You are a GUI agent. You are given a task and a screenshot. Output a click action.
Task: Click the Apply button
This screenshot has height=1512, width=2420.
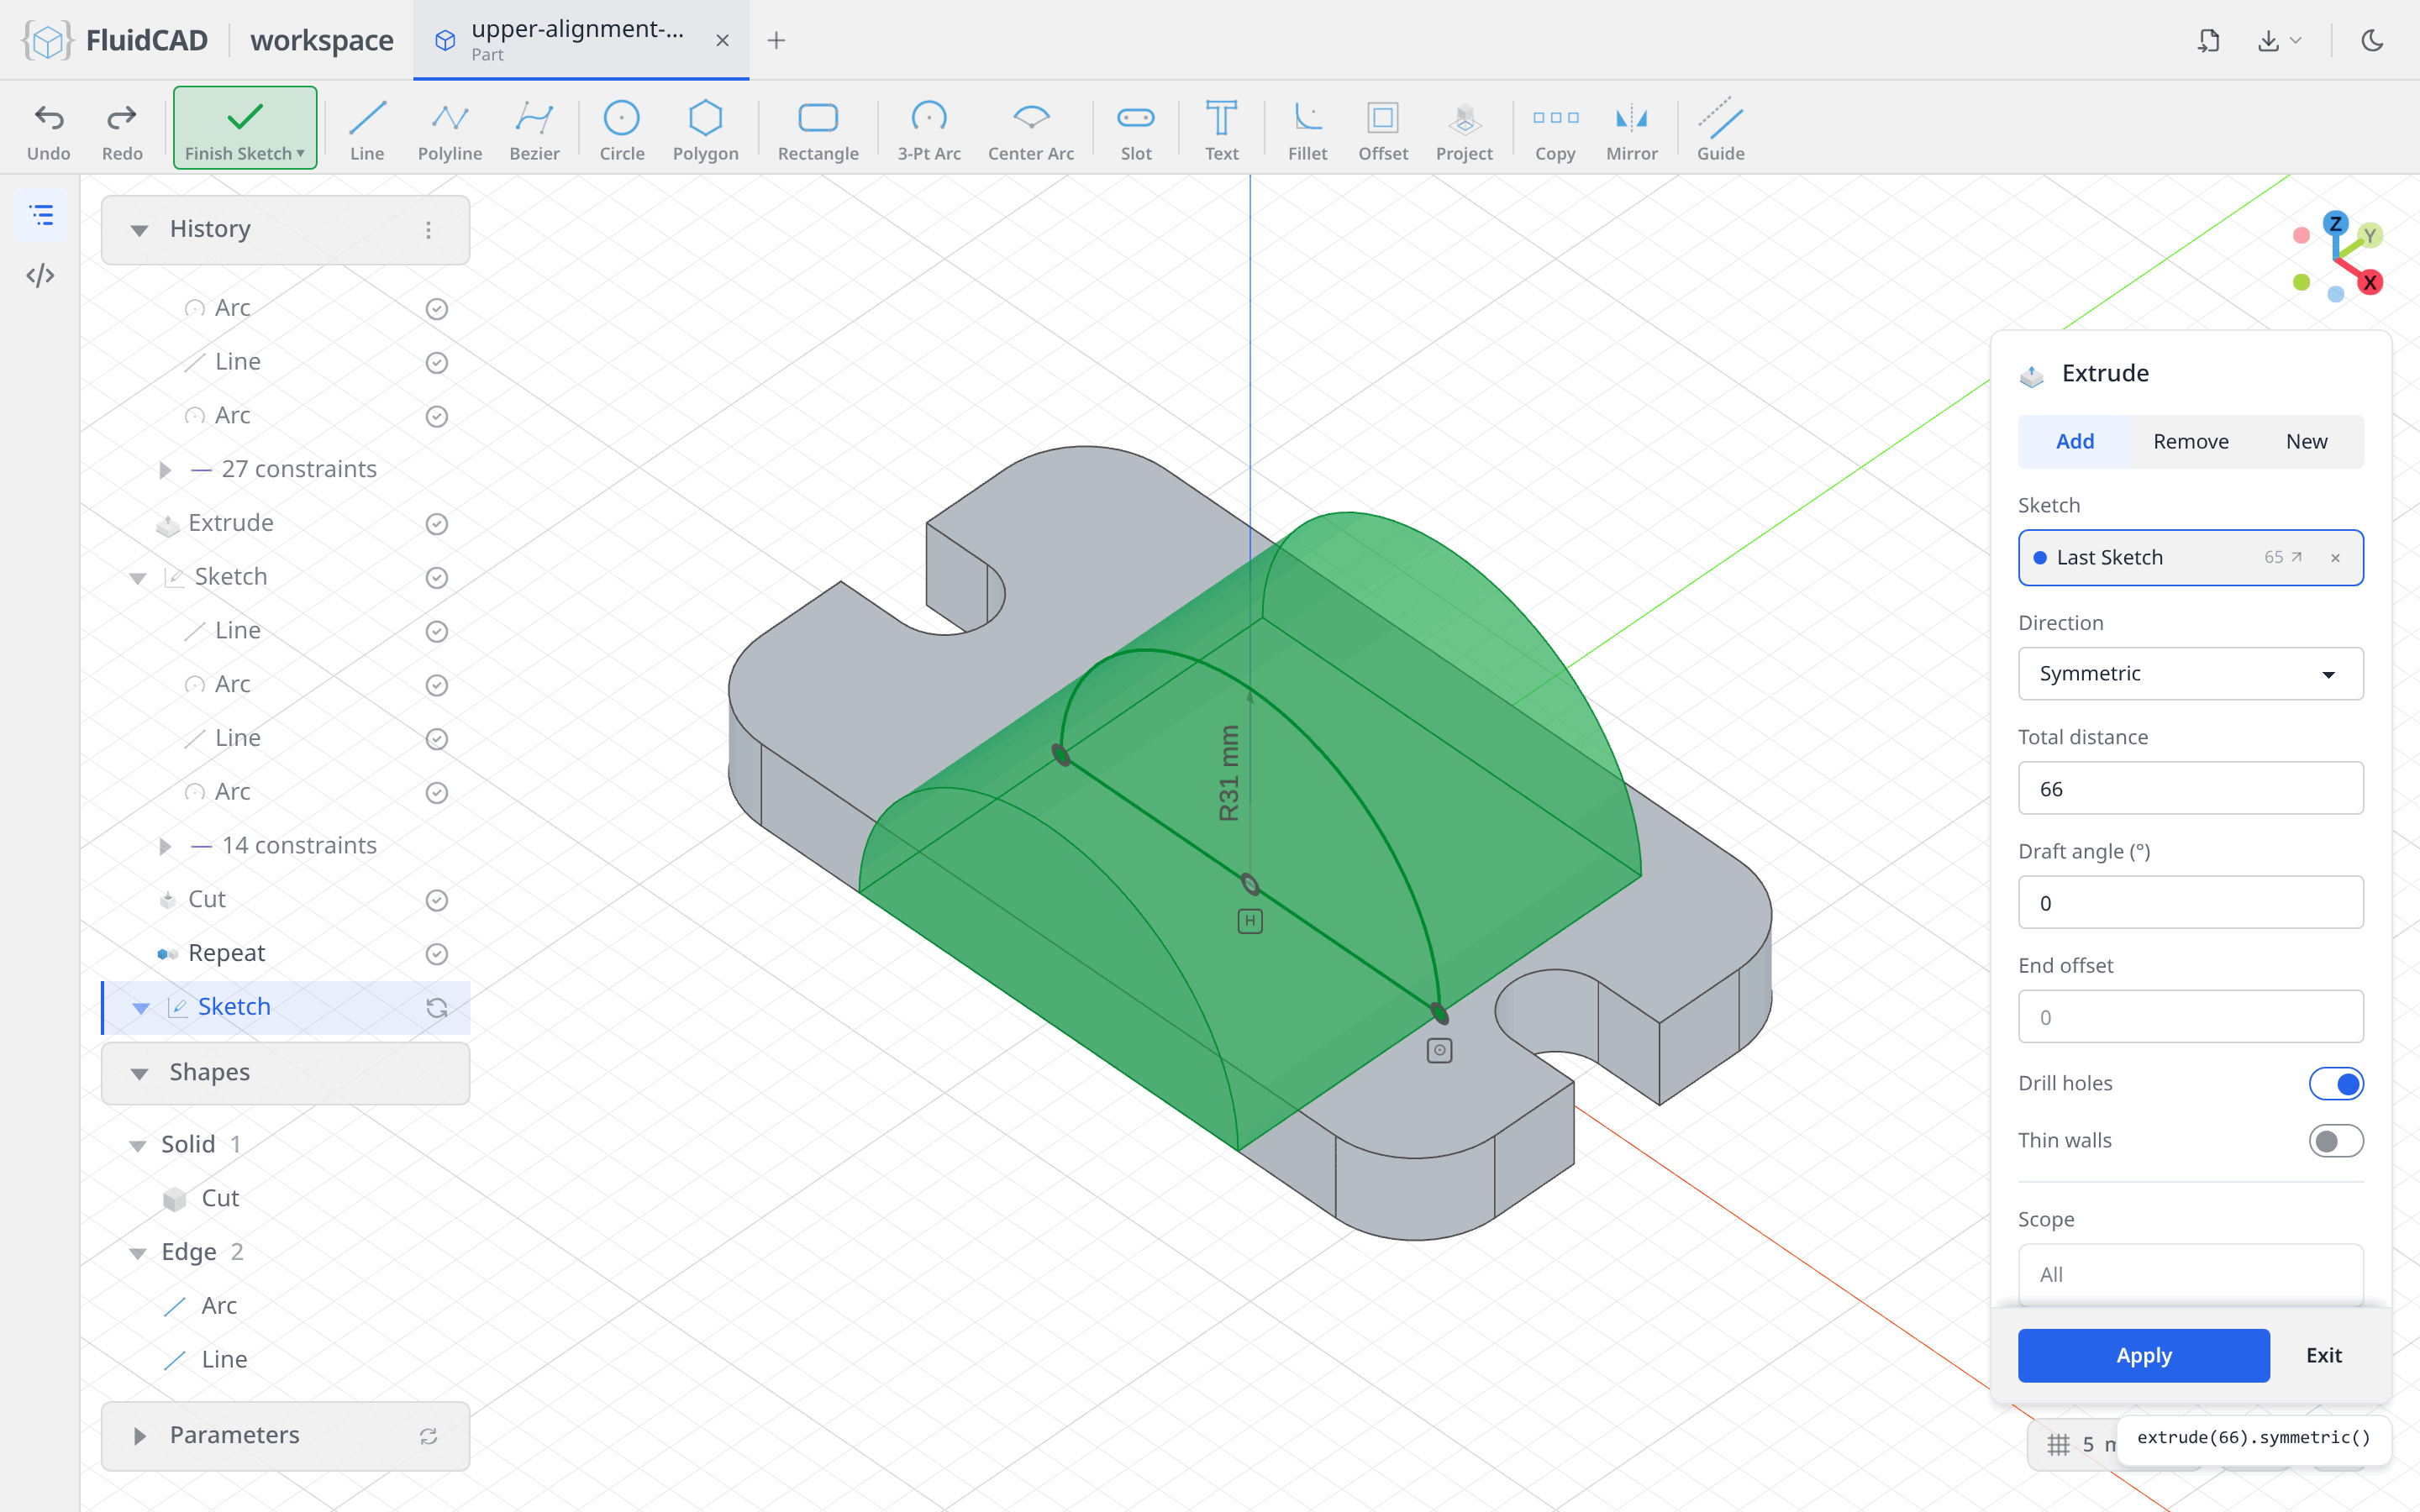click(x=2143, y=1356)
